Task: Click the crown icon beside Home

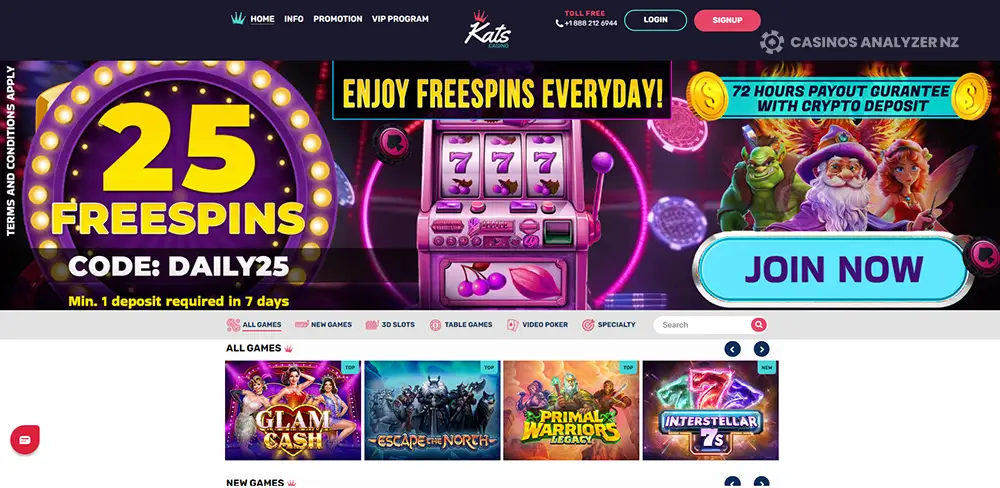Action: pos(238,18)
